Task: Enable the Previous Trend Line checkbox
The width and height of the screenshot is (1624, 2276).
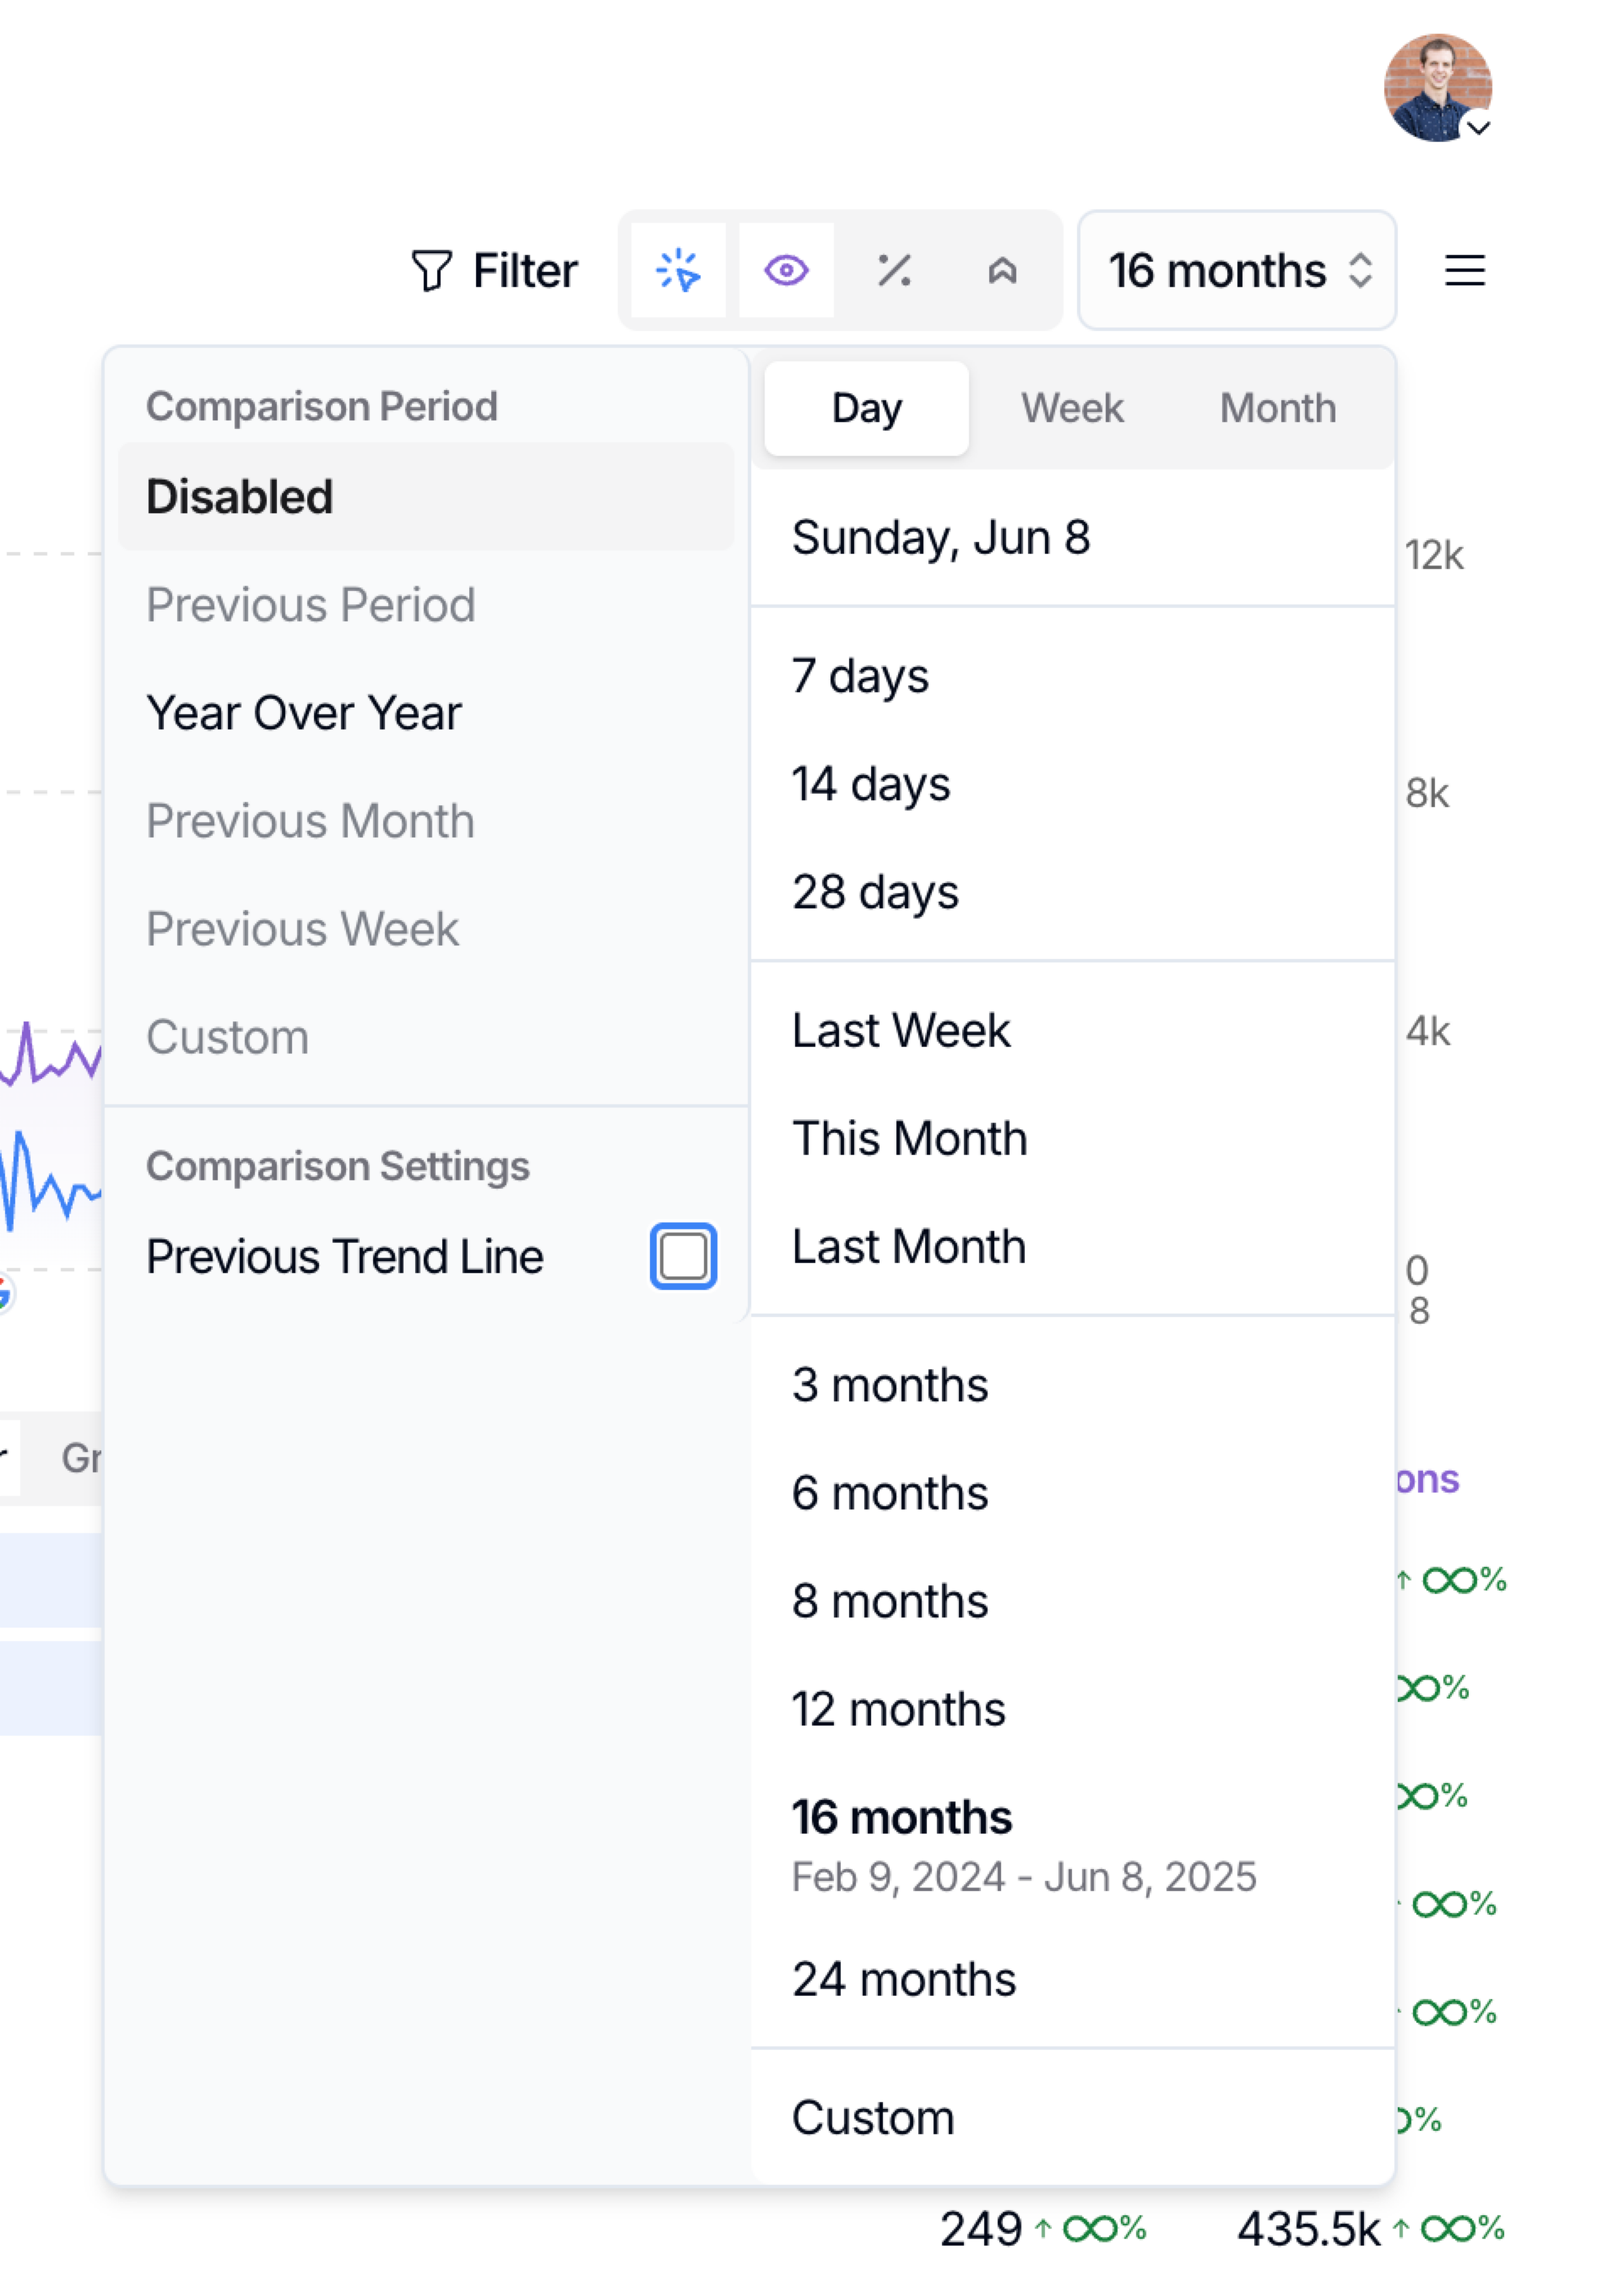Action: pos(683,1256)
